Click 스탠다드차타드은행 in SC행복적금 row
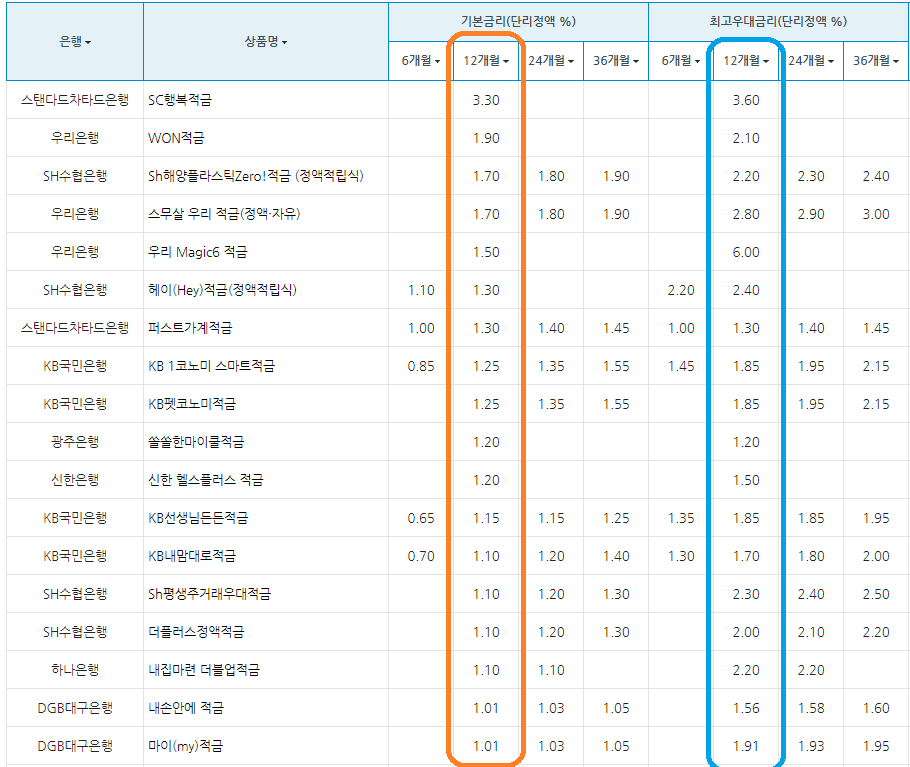This screenshot has width=910, height=767. (75, 100)
